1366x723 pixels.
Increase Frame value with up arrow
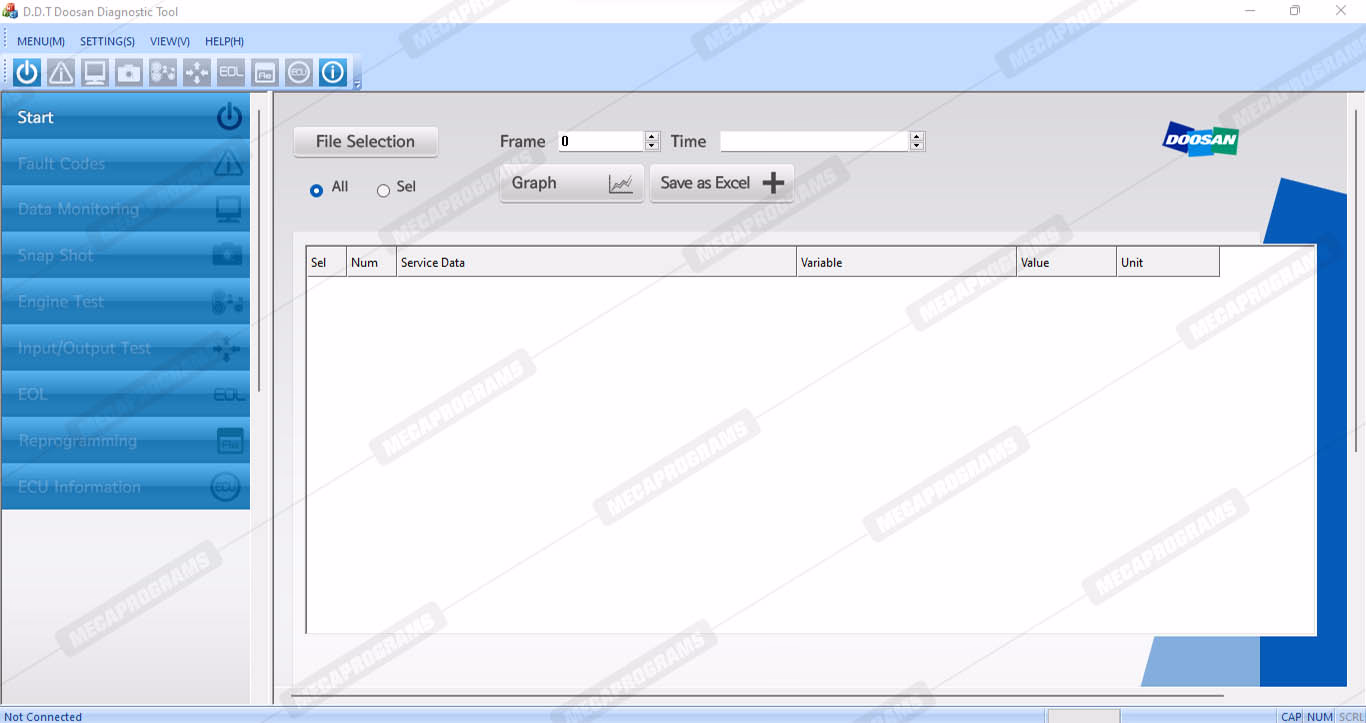(652, 137)
